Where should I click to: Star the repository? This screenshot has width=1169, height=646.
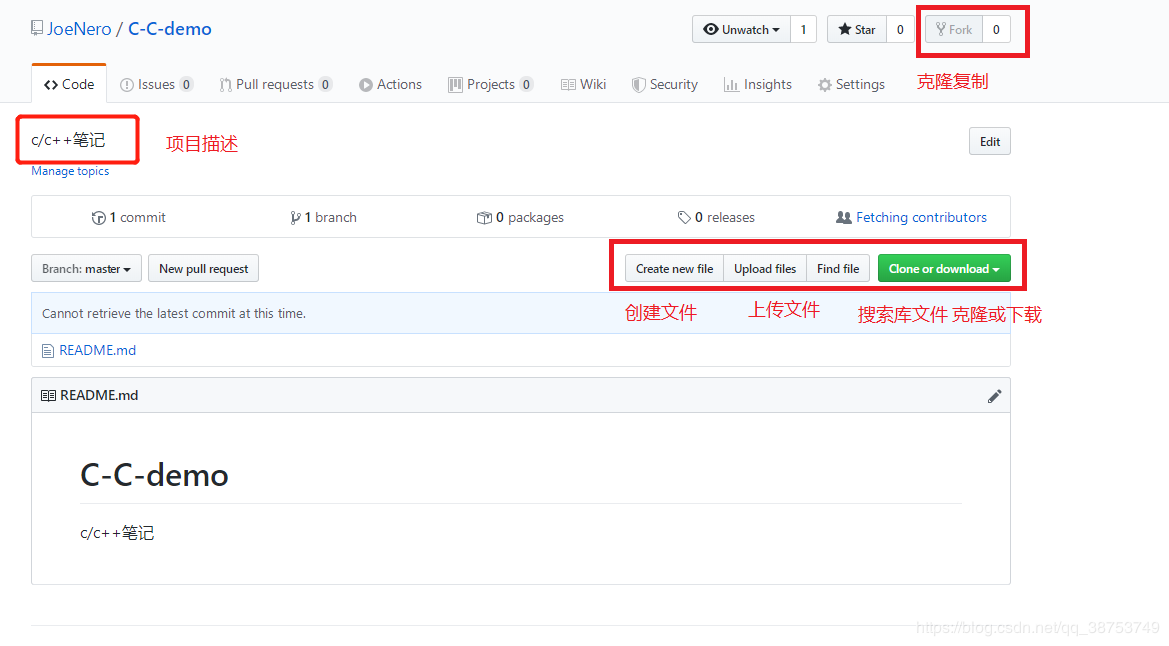tap(857, 29)
